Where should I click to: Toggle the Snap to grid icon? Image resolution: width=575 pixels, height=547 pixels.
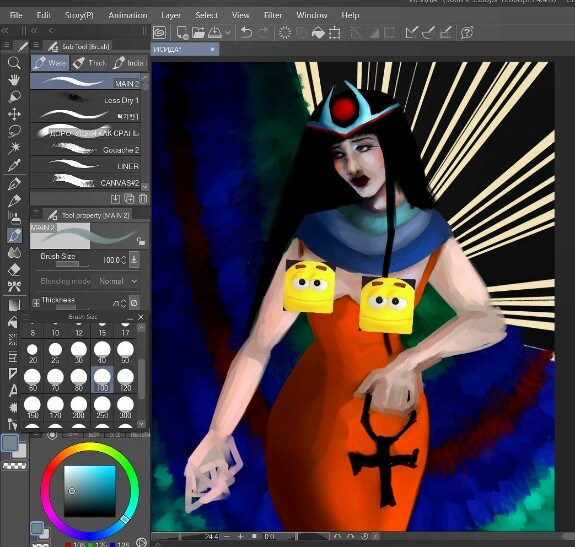pos(445,33)
